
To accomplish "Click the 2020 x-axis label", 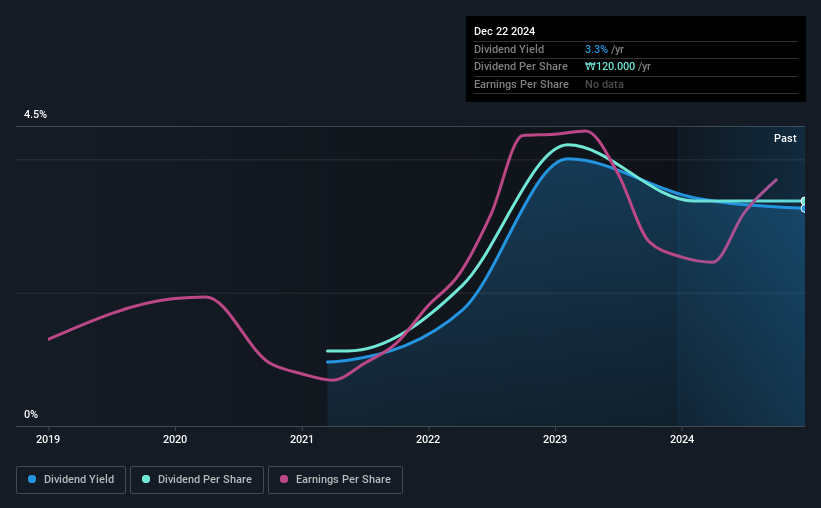I will [175, 439].
